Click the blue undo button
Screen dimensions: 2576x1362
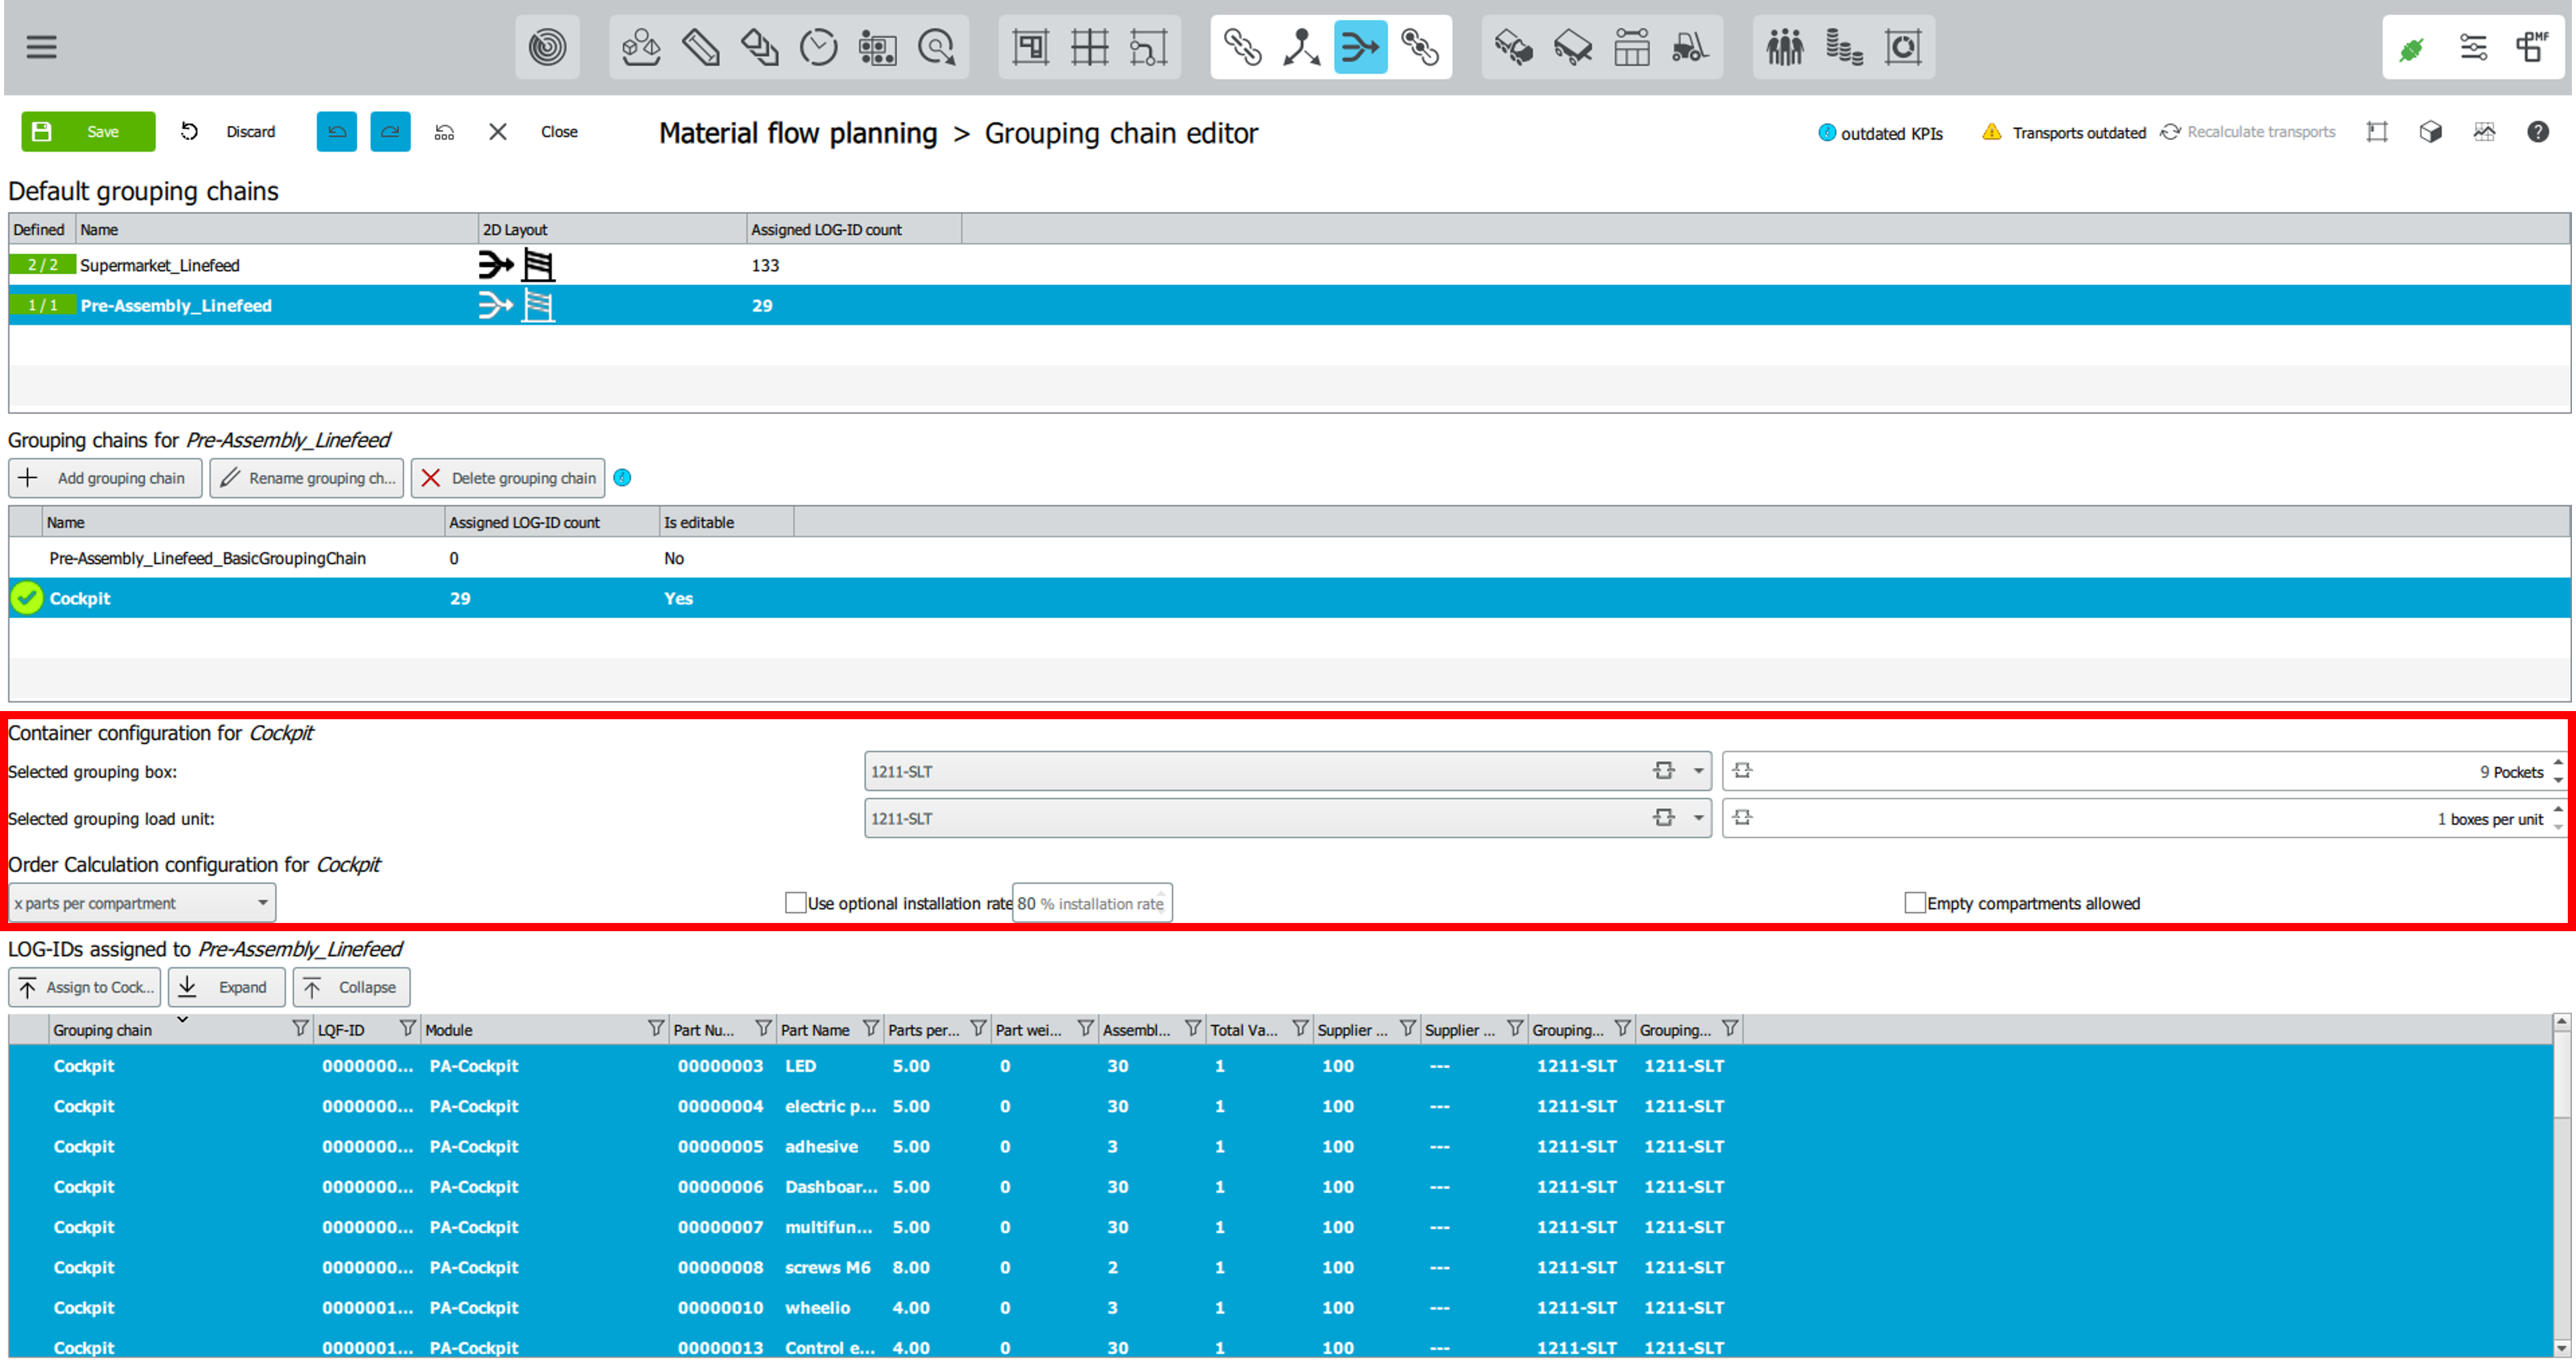[337, 132]
